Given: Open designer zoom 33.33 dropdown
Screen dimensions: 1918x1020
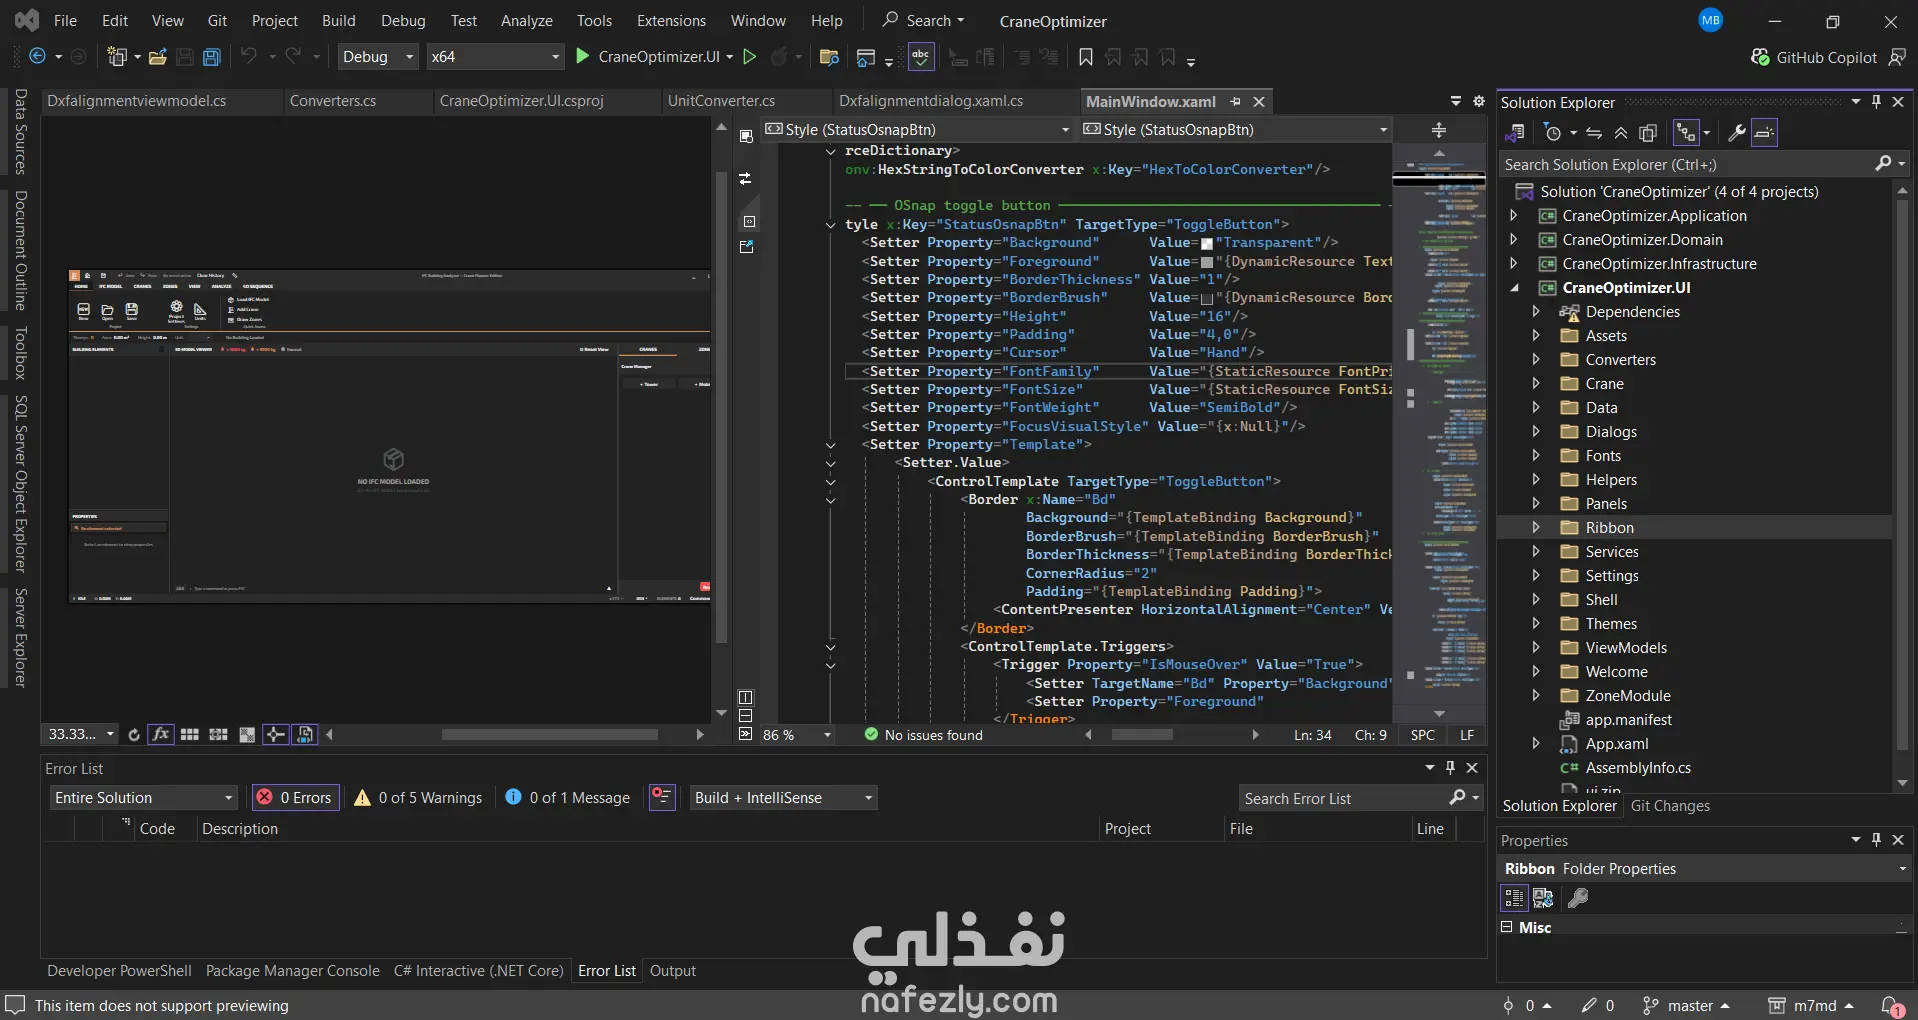Looking at the screenshot, I should (80, 735).
